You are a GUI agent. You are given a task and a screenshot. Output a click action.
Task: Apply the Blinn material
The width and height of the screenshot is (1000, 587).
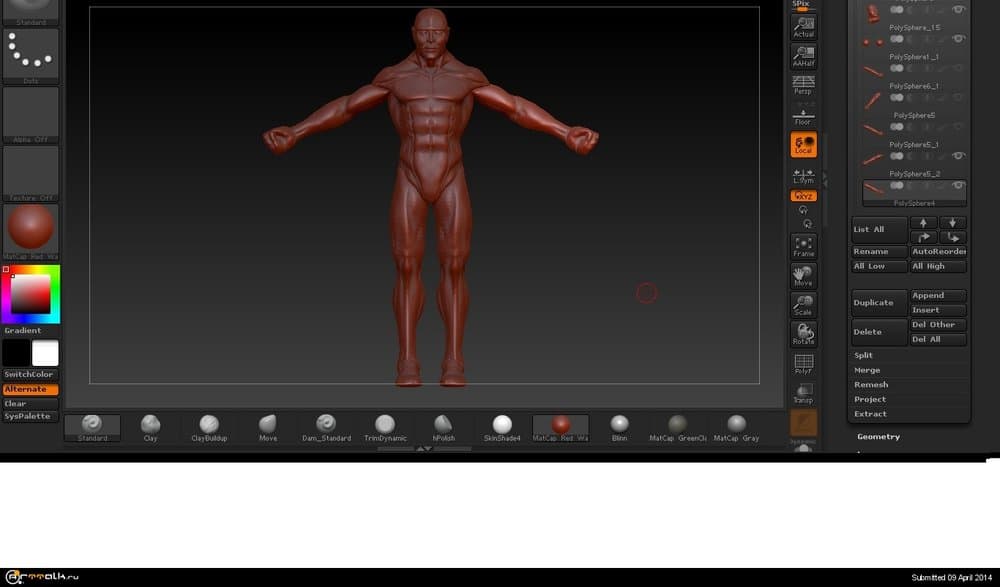pyautogui.click(x=620, y=427)
